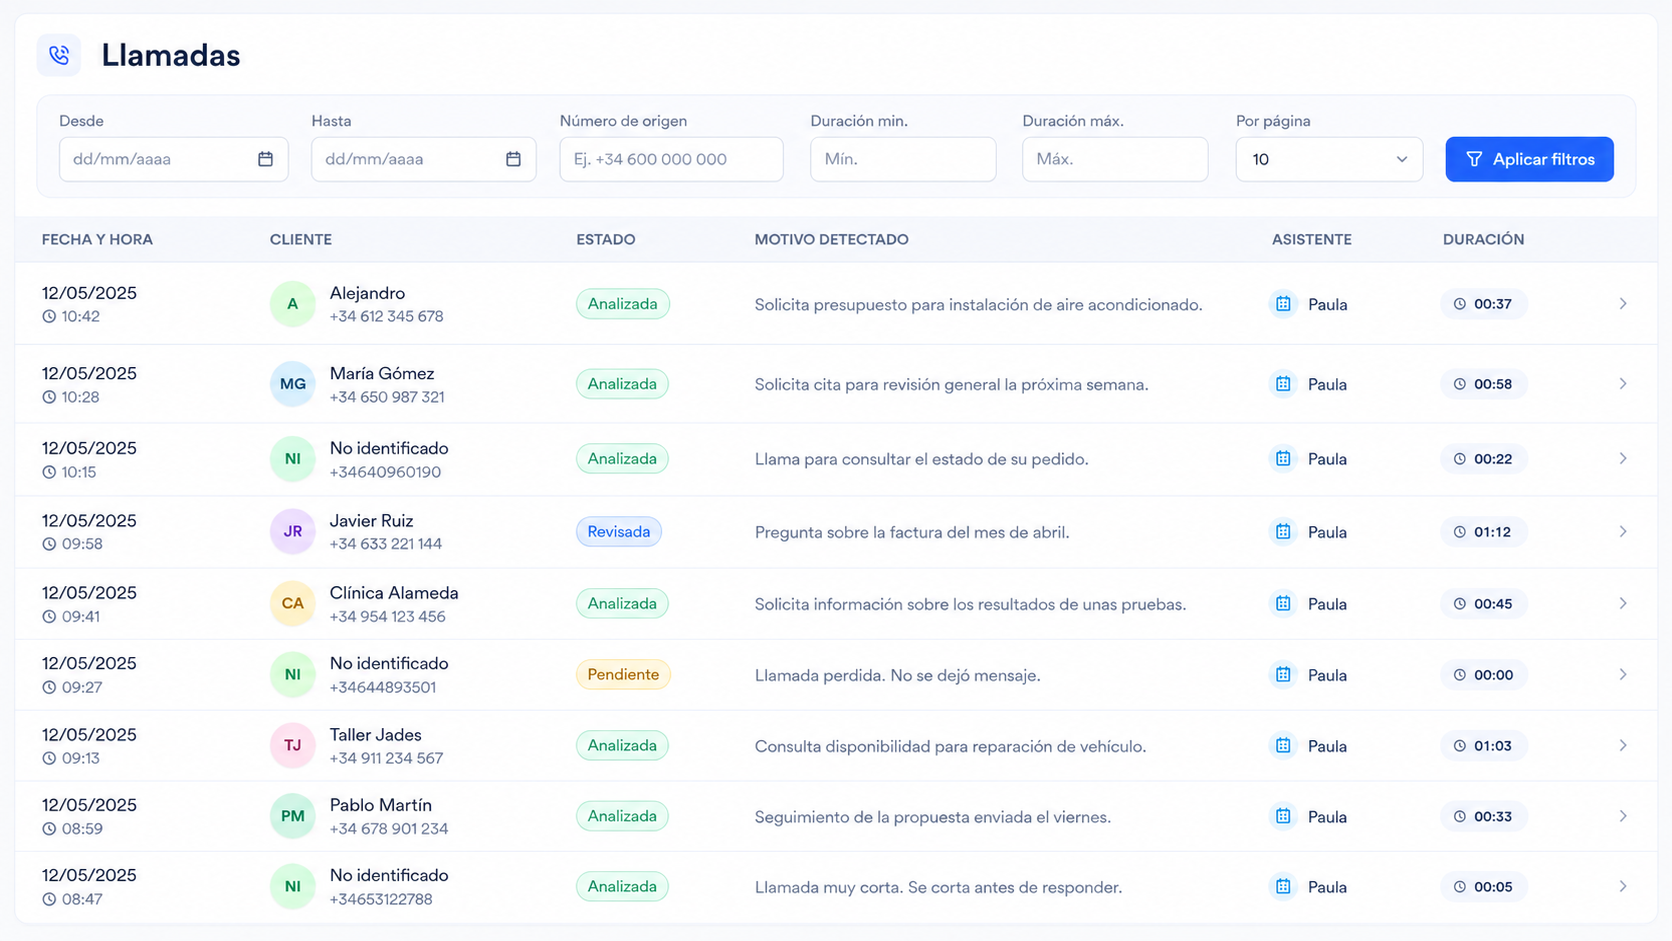
Task: Open the 08:47 short call chevron
Action: [x=1623, y=887]
